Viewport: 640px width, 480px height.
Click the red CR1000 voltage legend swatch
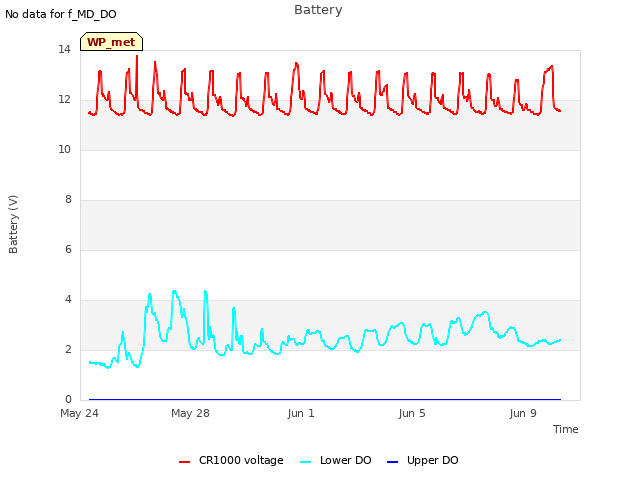tap(184, 462)
